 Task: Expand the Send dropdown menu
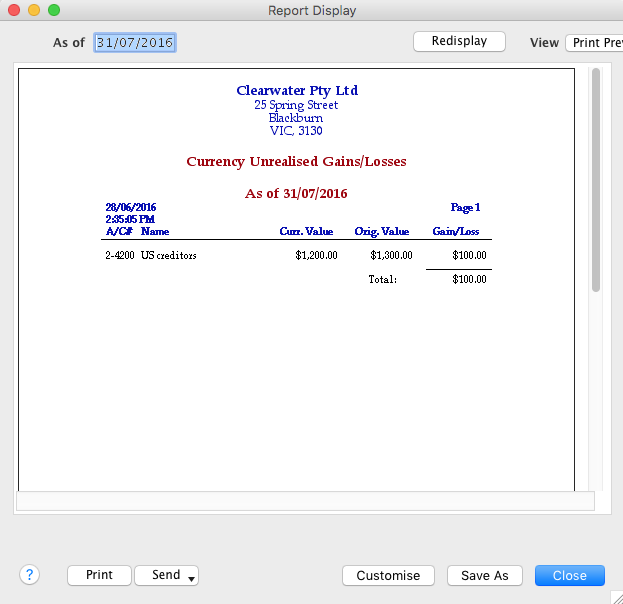coord(166,575)
